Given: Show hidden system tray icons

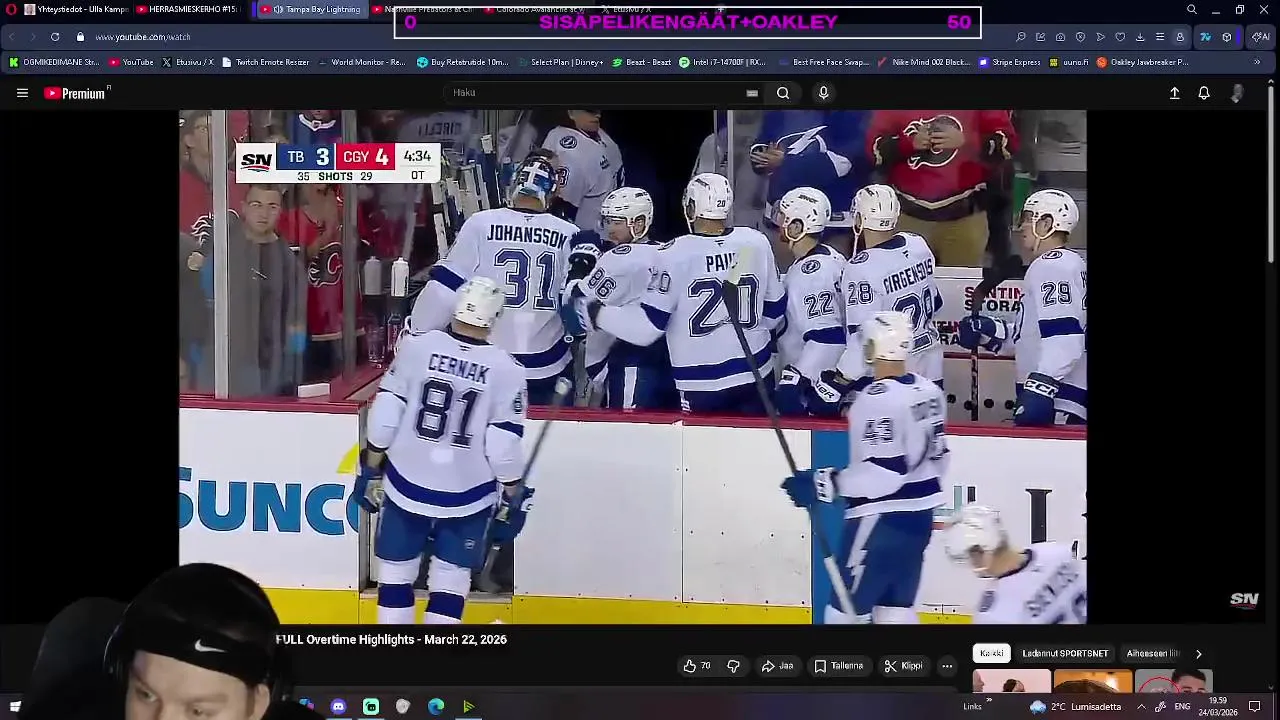Looking at the screenshot, I should [x=1141, y=707].
